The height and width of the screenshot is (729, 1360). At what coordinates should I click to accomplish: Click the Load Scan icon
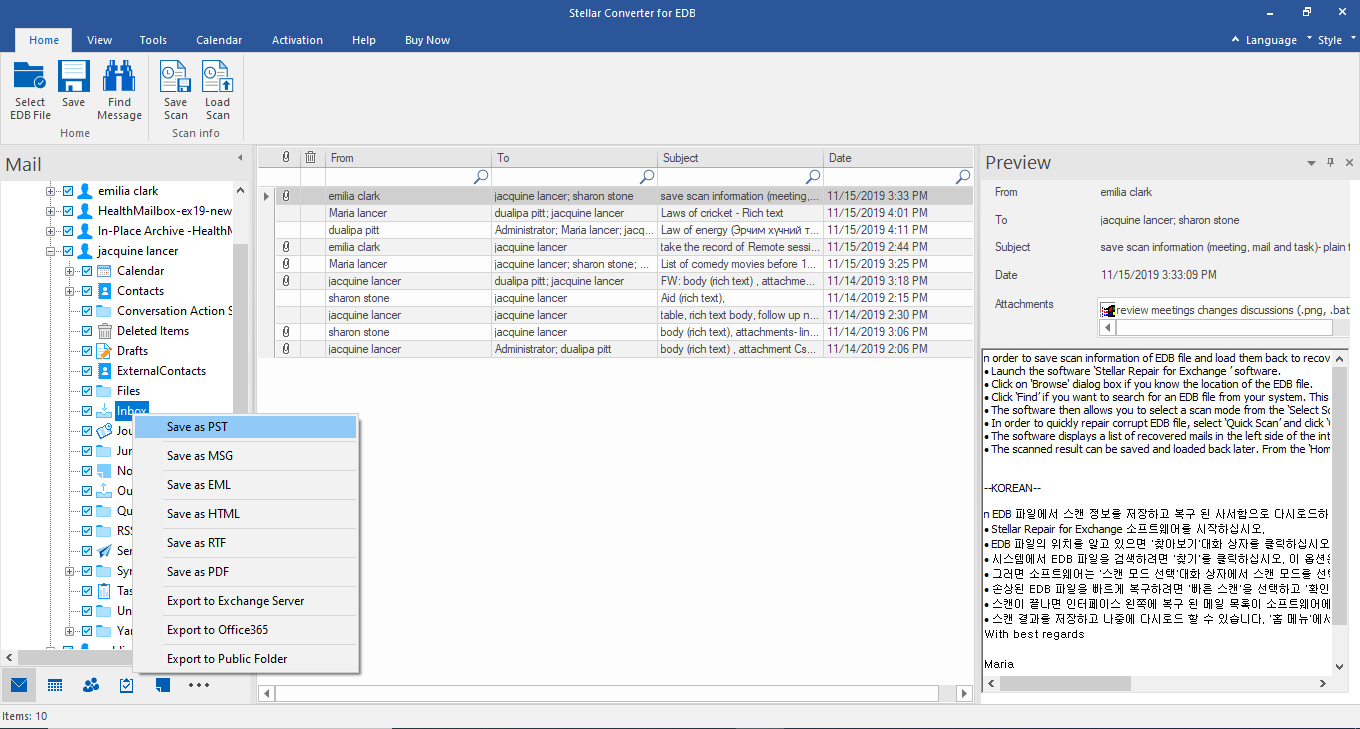pyautogui.click(x=217, y=76)
